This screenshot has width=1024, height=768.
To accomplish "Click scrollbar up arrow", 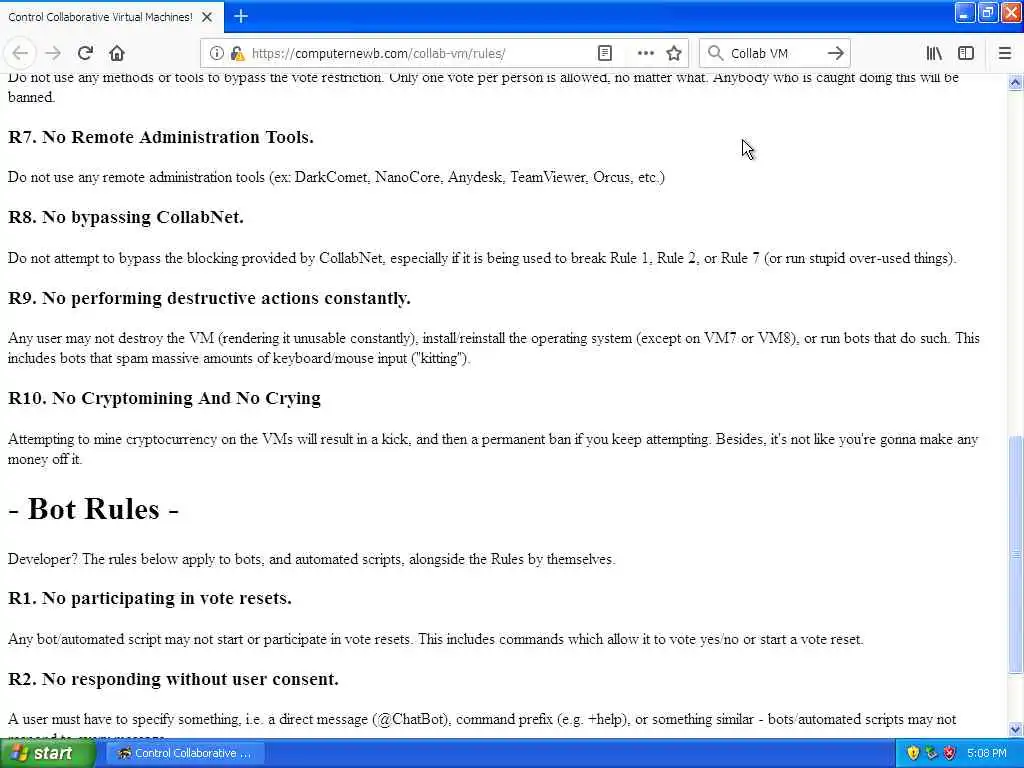I will [x=1015, y=82].
